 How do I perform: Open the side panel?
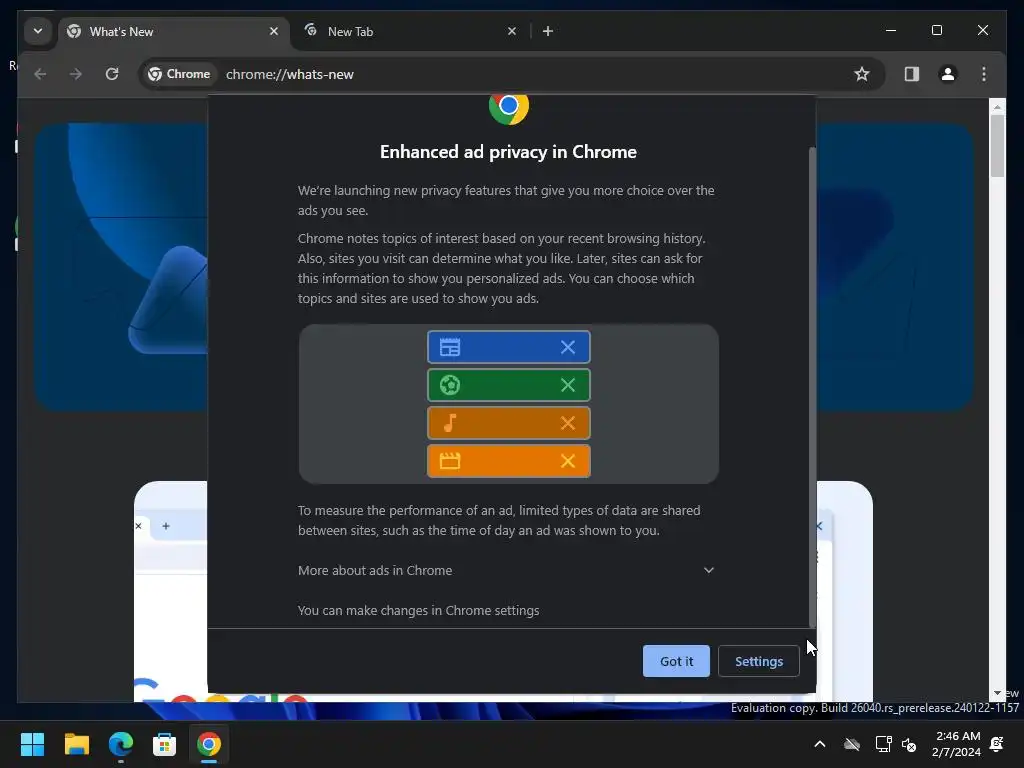(x=912, y=74)
